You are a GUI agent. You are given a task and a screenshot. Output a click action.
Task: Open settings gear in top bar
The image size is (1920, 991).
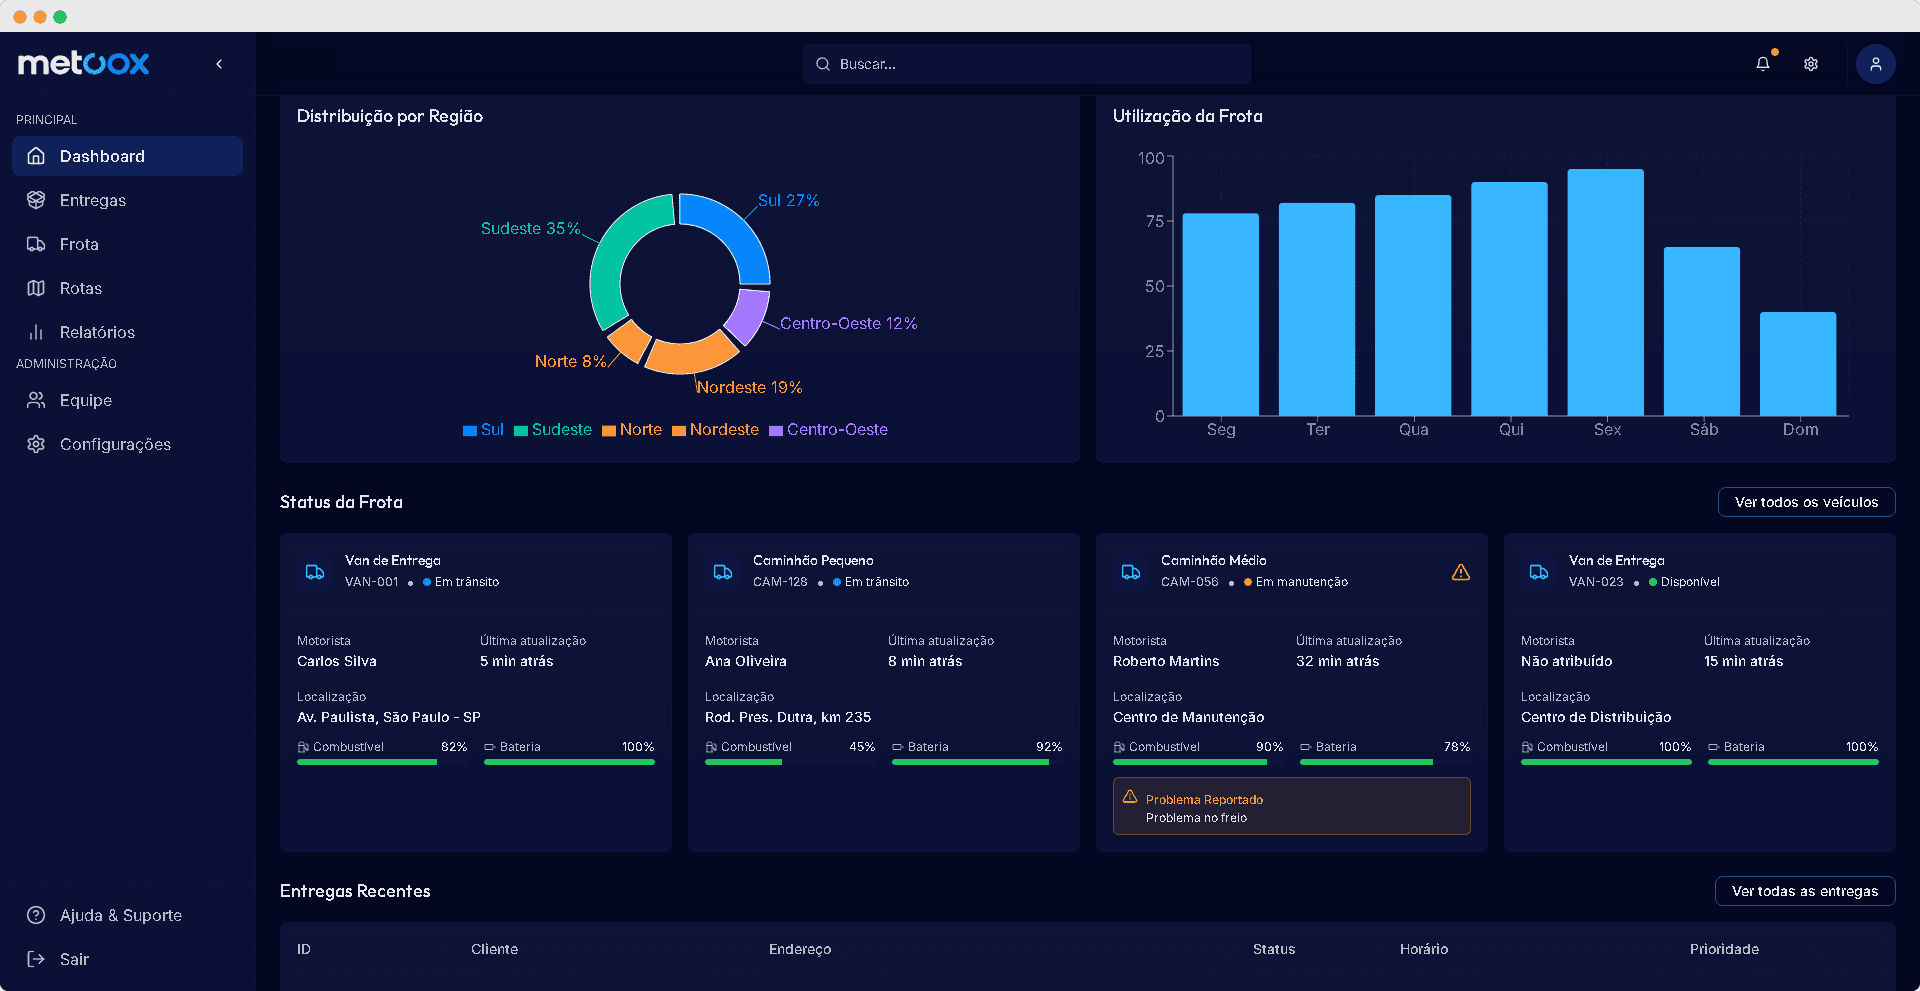click(1811, 64)
